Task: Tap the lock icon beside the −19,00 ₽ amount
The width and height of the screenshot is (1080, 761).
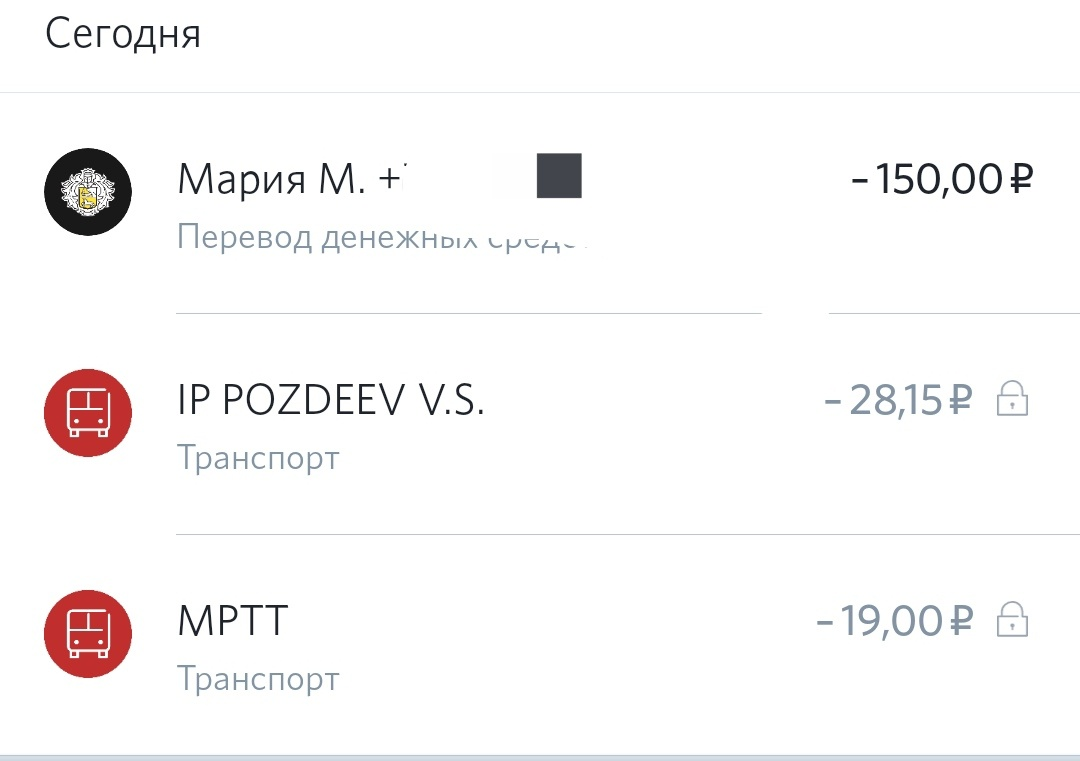Action: point(1012,620)
